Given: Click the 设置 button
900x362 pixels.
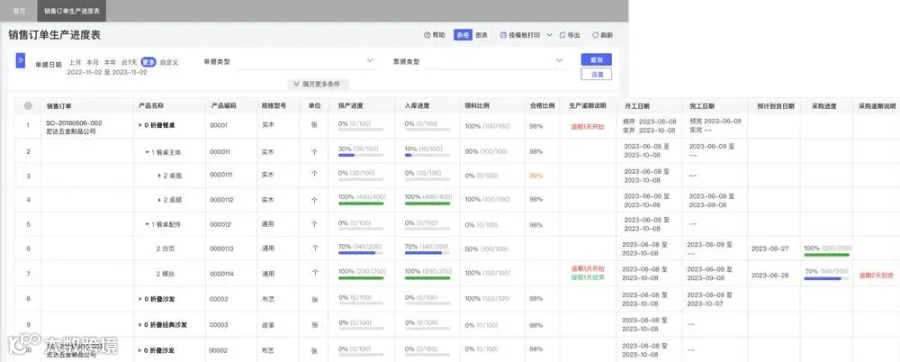Looking at the screenshot, I should click(596, 74).
